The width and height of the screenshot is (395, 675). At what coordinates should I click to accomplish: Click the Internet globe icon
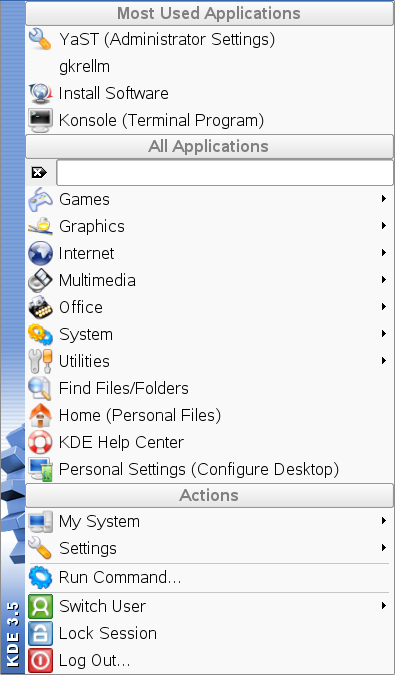[40, 253]
